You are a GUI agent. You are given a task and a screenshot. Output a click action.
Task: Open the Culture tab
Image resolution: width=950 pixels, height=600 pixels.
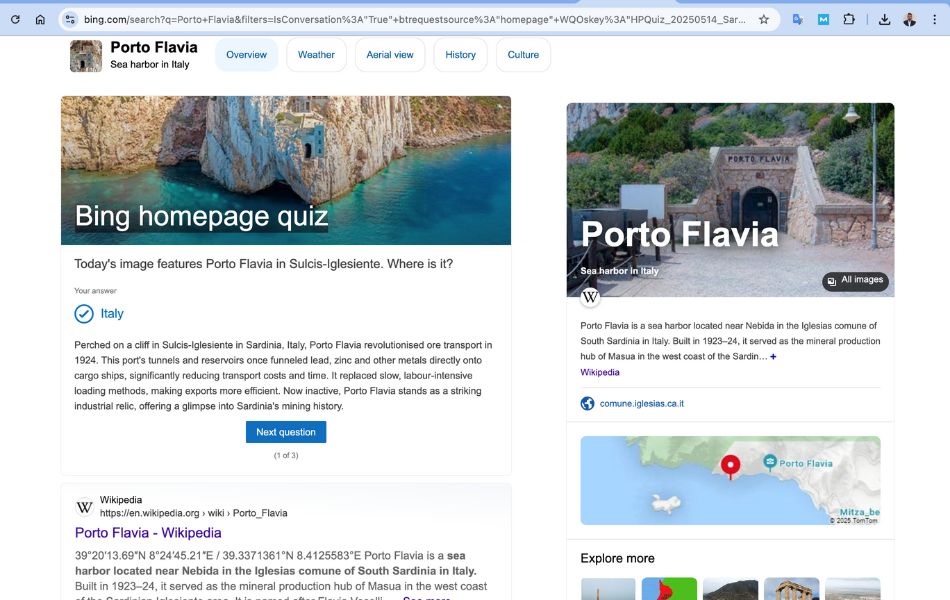523,55
